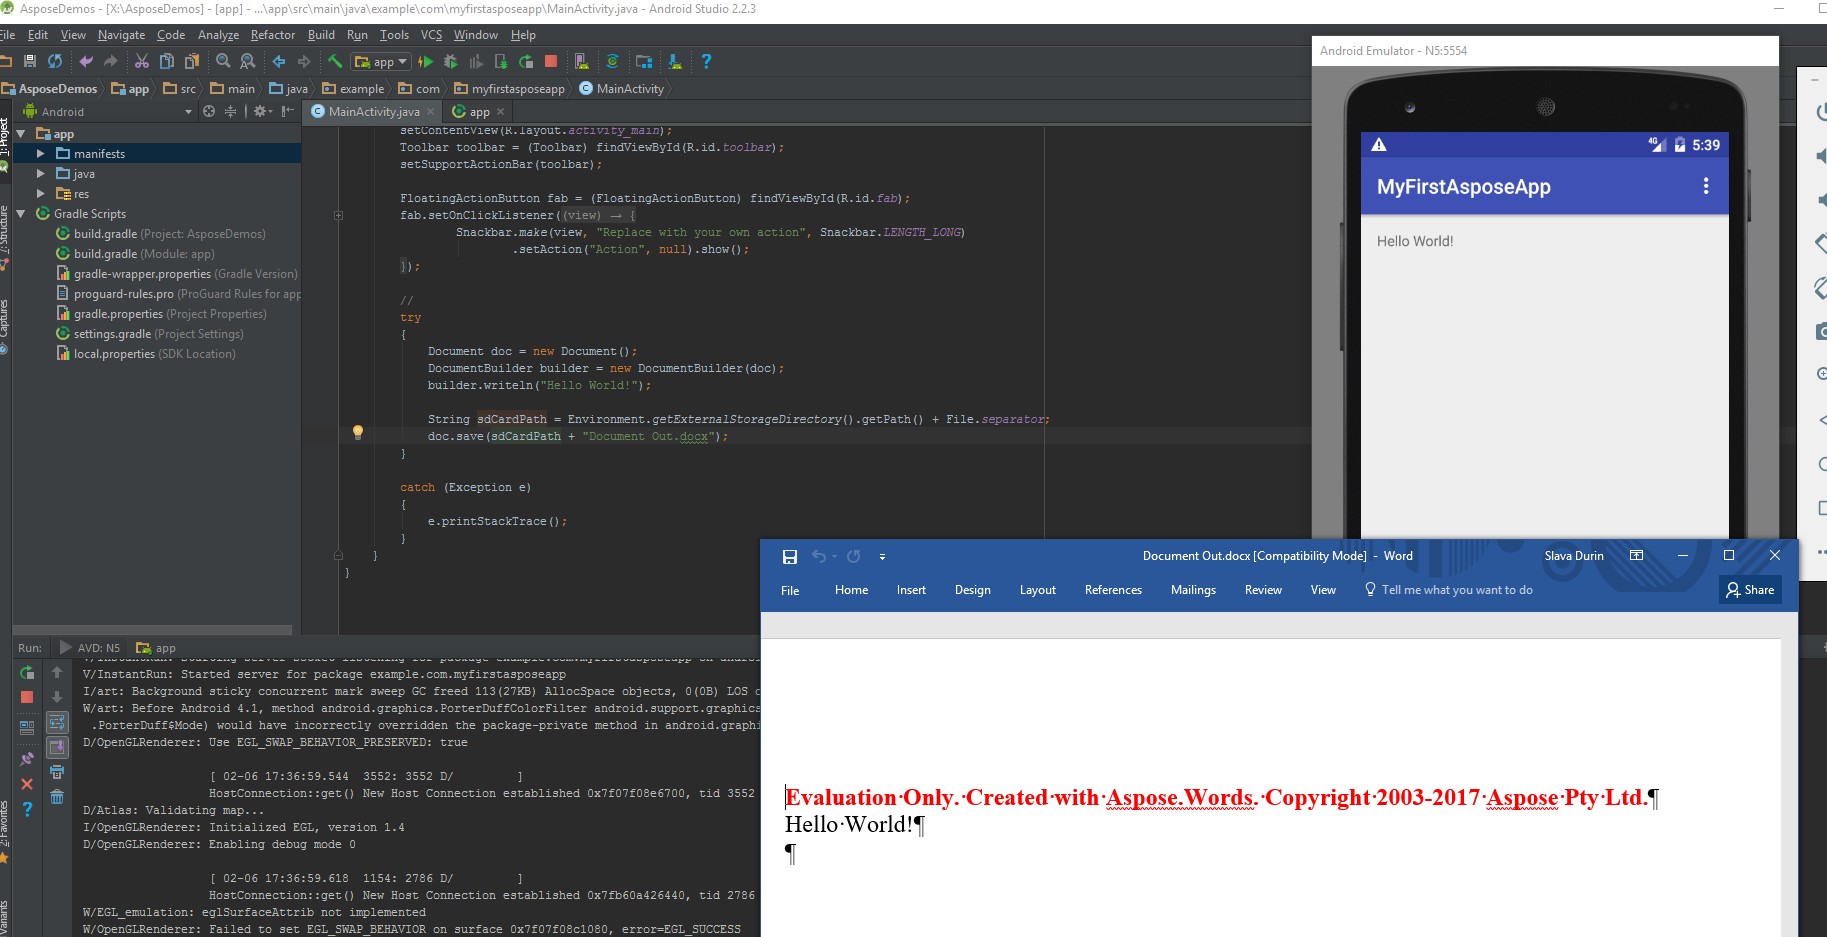Click the Replace icon in toolbar

[248, 61]
